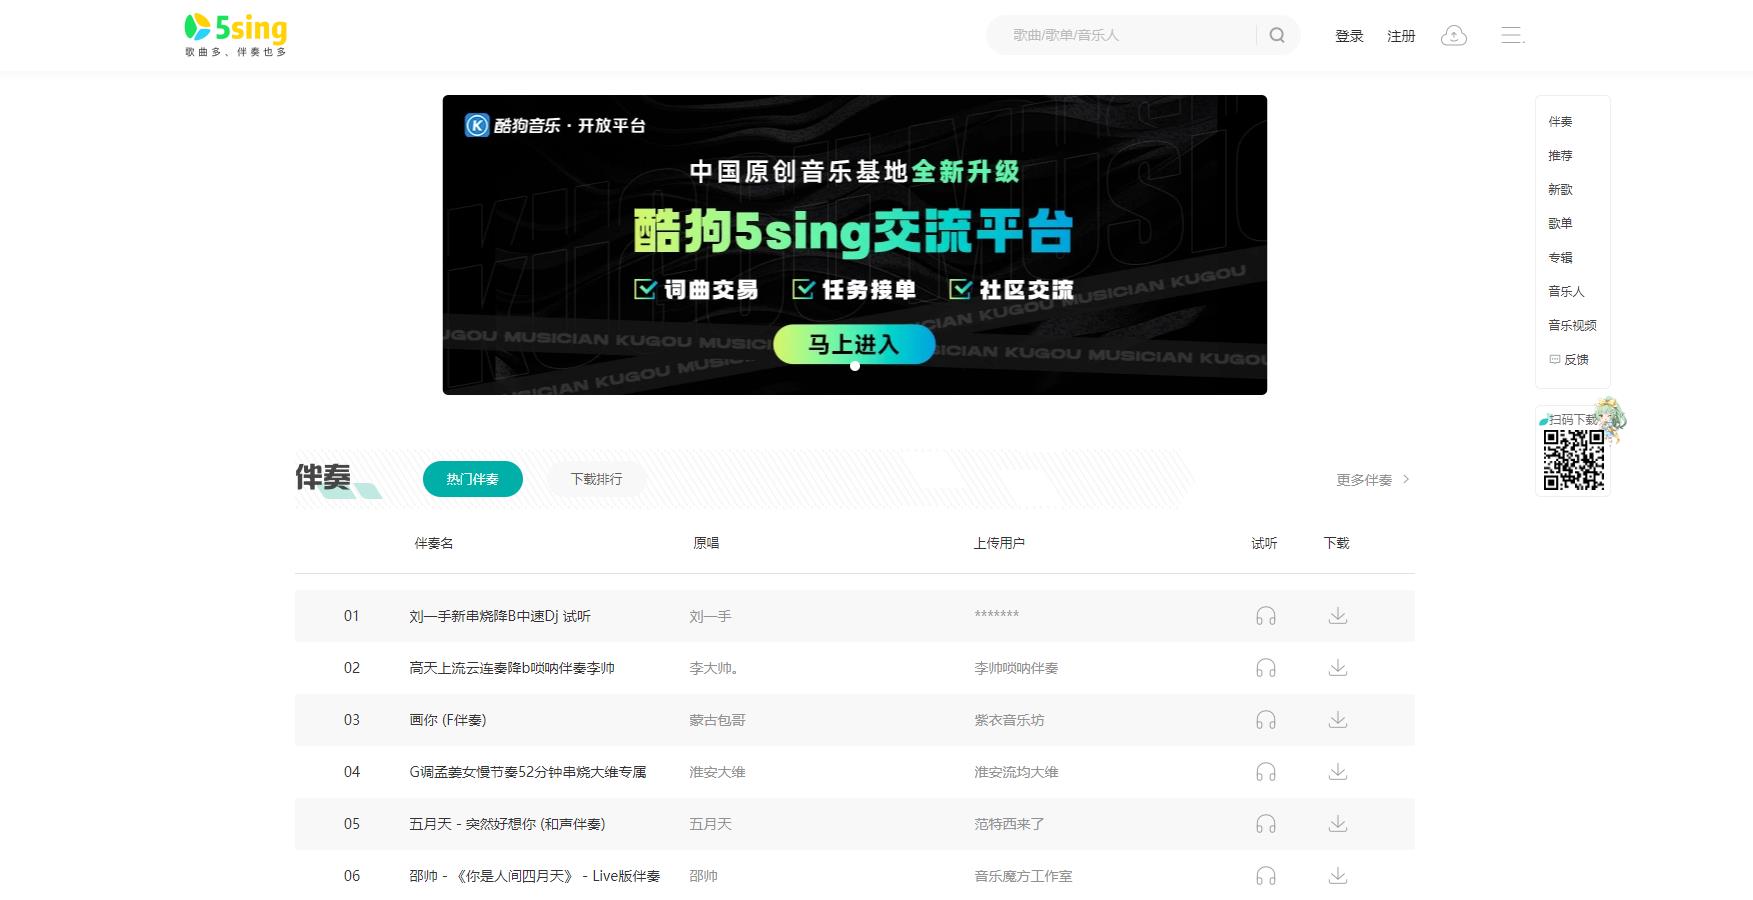Download 五月天 - 突然好想你 伴奏
1753x900 pixels.
coord(1338,824)
